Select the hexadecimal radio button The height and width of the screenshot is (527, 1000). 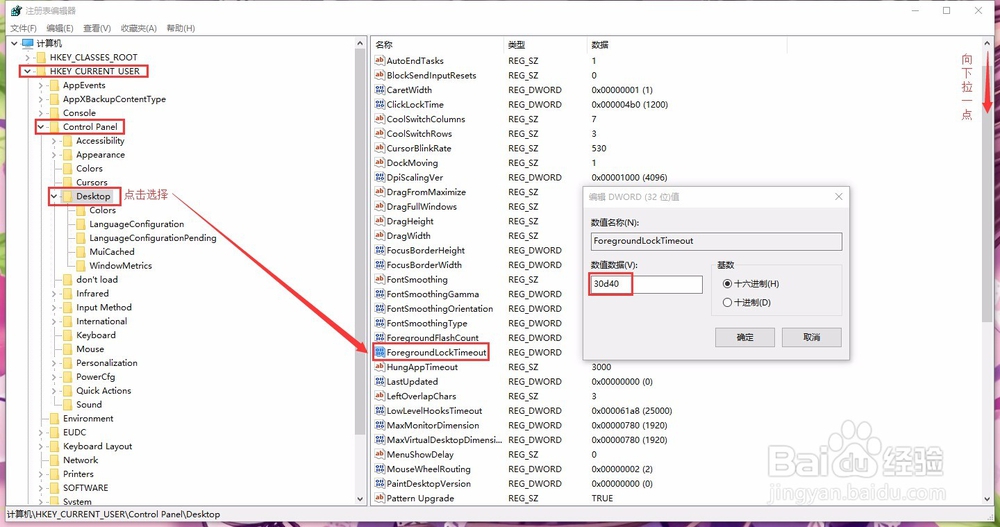coord(727,284)
